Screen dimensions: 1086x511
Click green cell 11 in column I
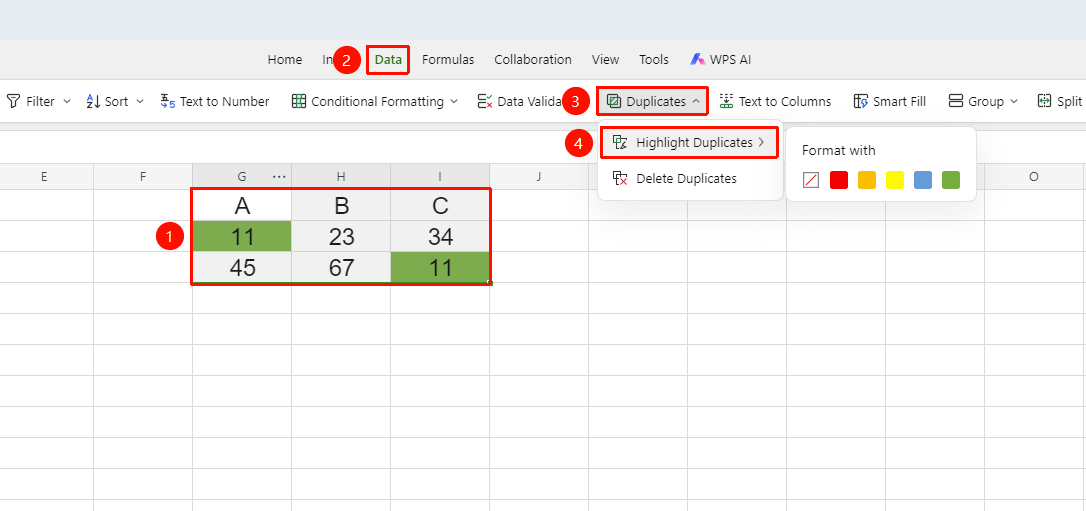(x=440, y=267)
